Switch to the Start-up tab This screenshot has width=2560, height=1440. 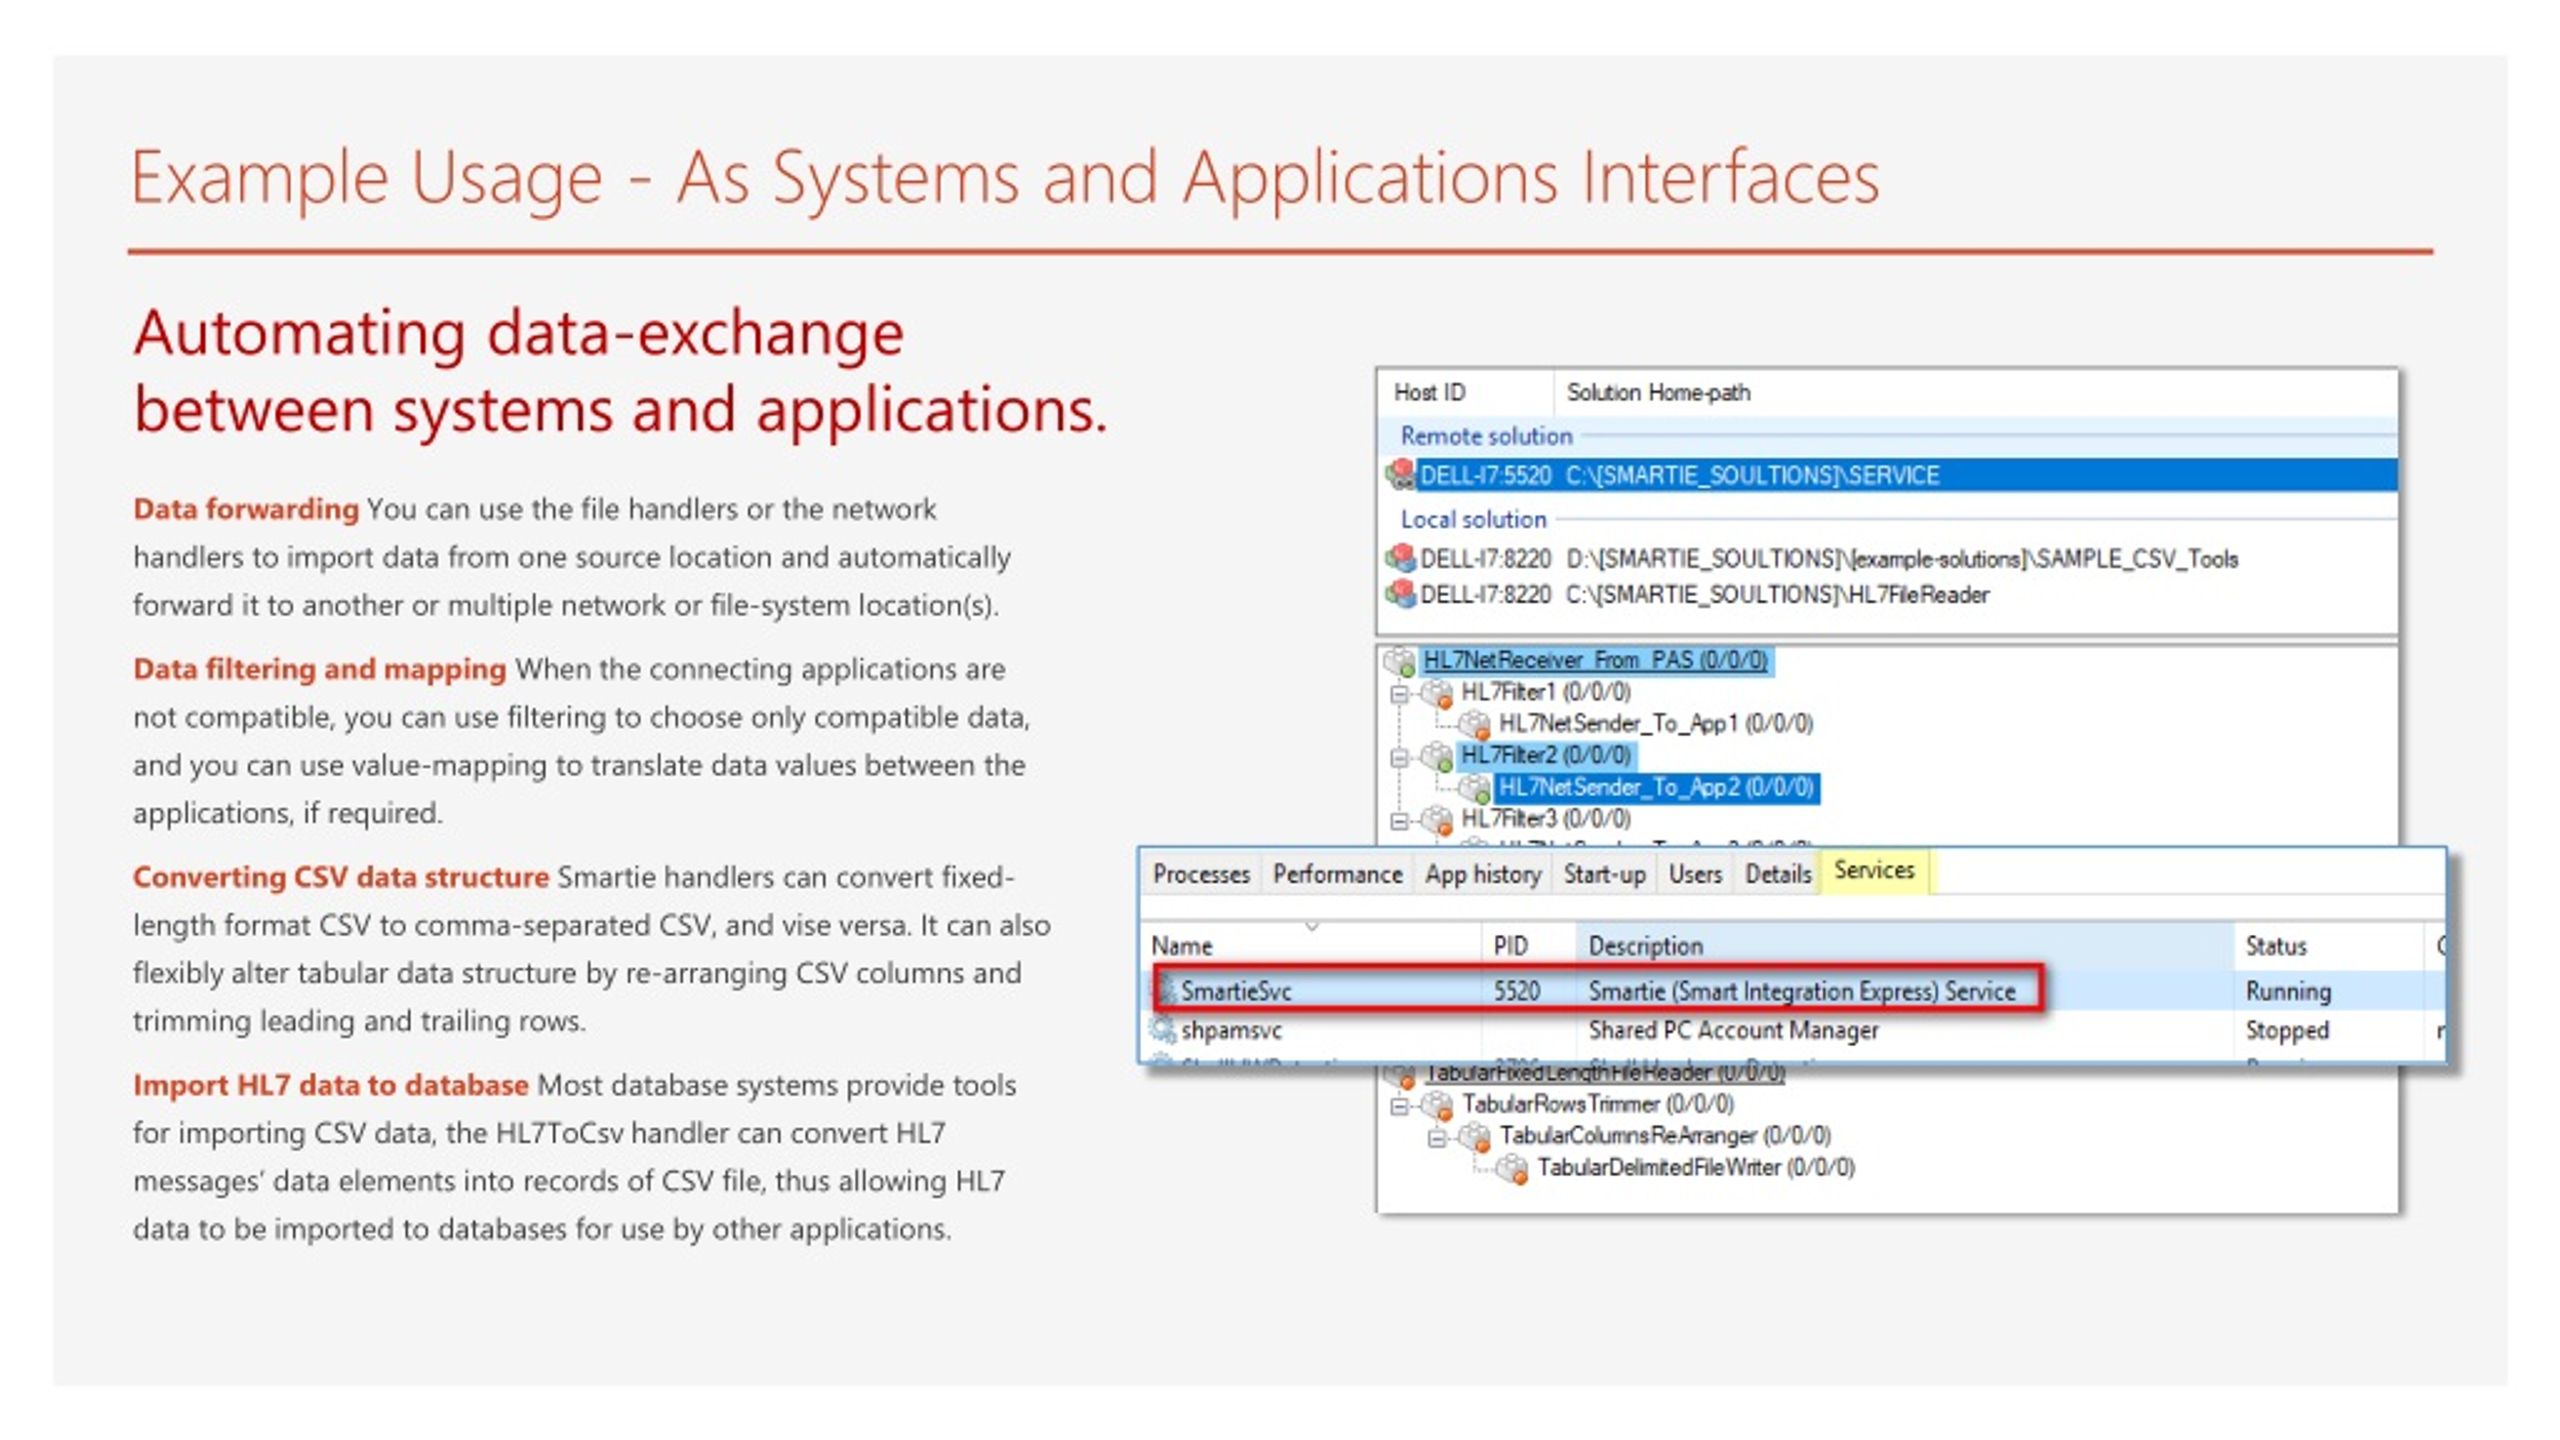[1604, 874]
